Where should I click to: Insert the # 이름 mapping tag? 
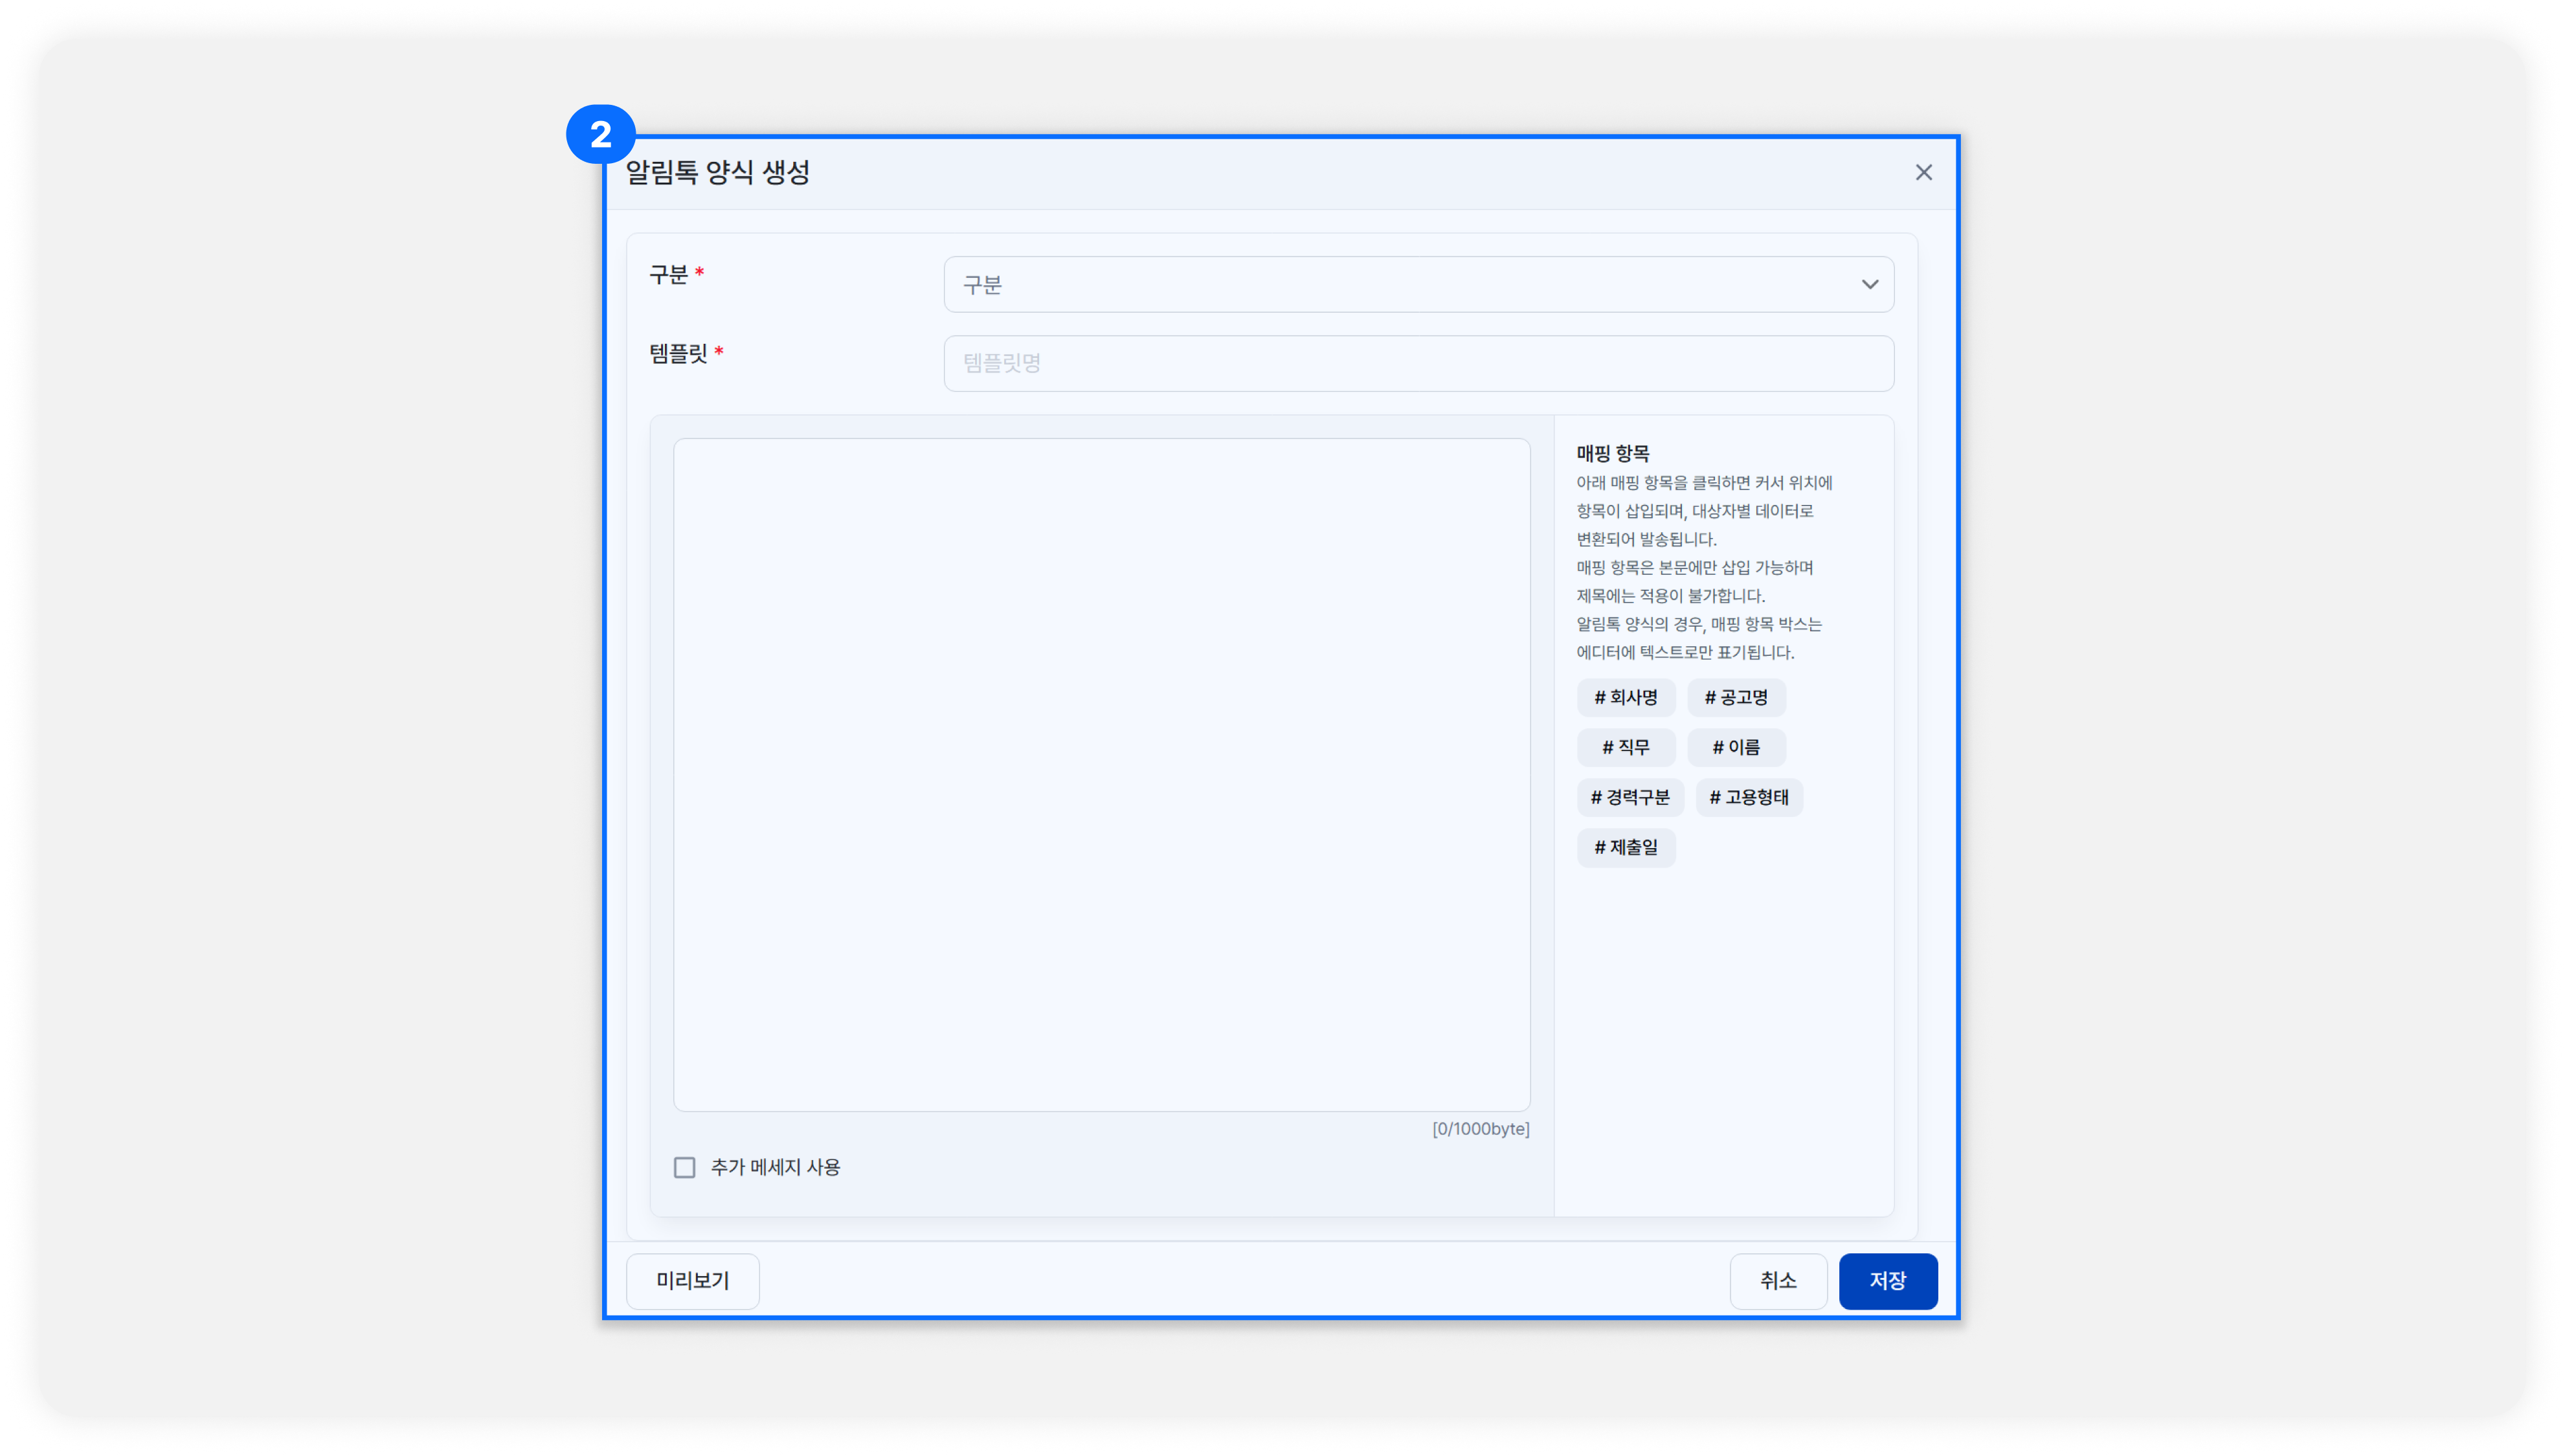pos(1736,747)
